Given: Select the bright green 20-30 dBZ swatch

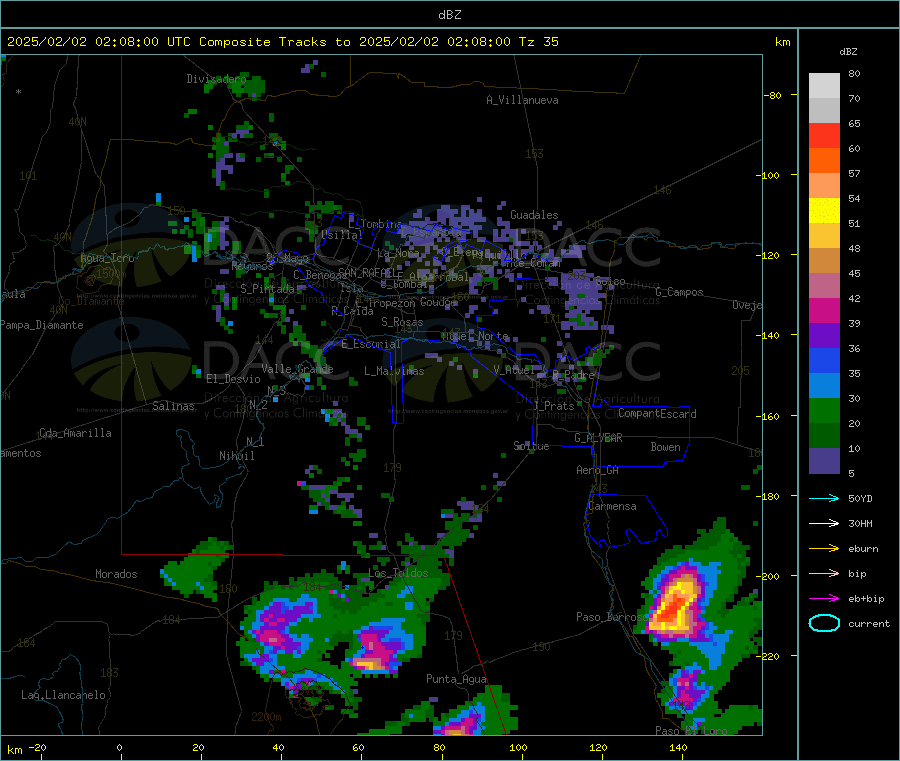Looking at the screenshot, I should tap(824, 410).
